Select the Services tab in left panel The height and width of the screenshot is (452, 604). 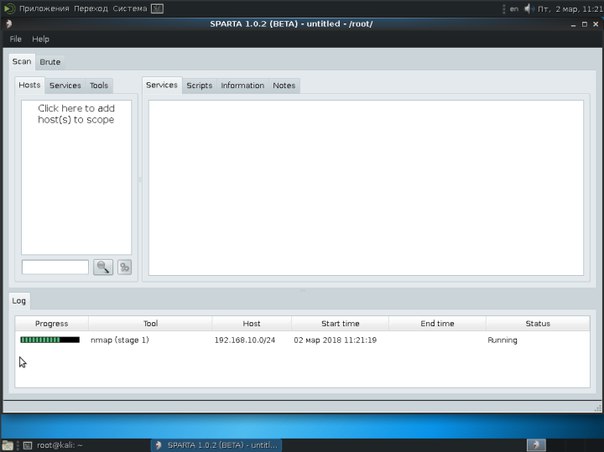coord(65,86)
